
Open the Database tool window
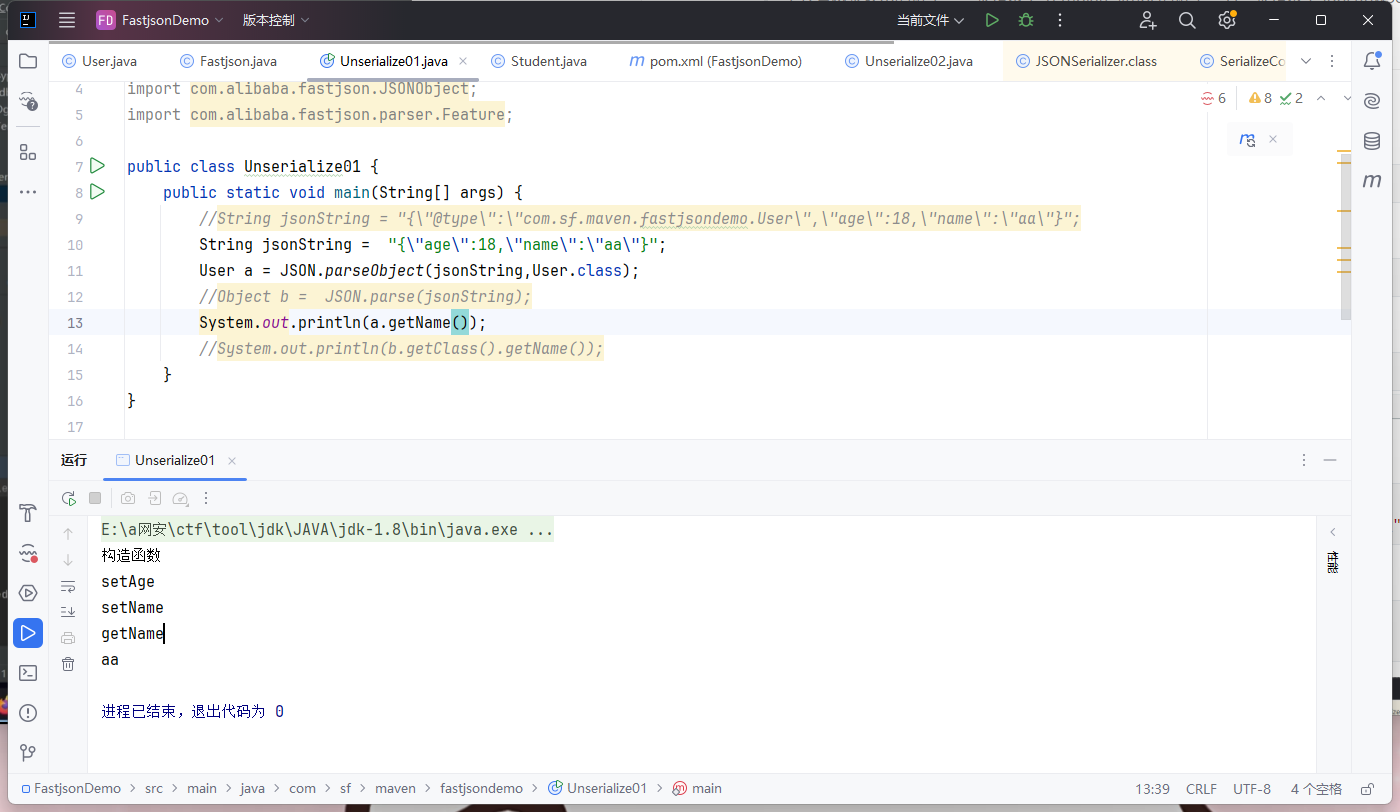[1372, 141]
